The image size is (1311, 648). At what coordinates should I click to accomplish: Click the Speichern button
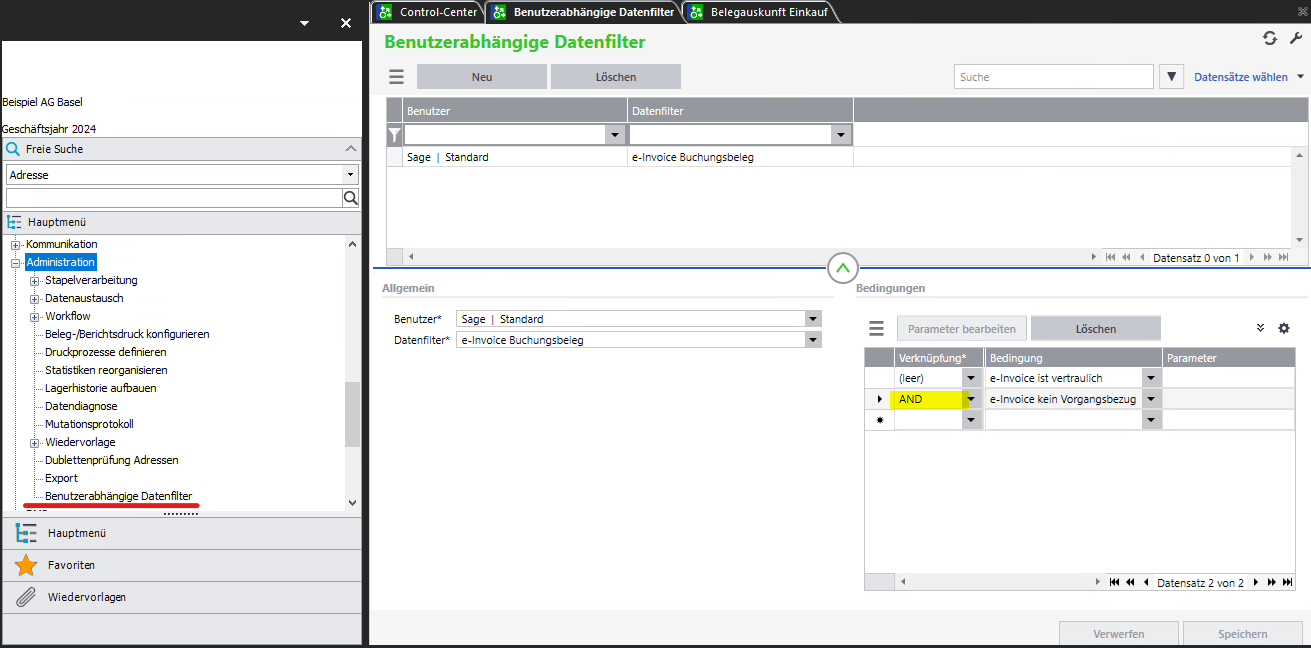(x=1242, y=634)
